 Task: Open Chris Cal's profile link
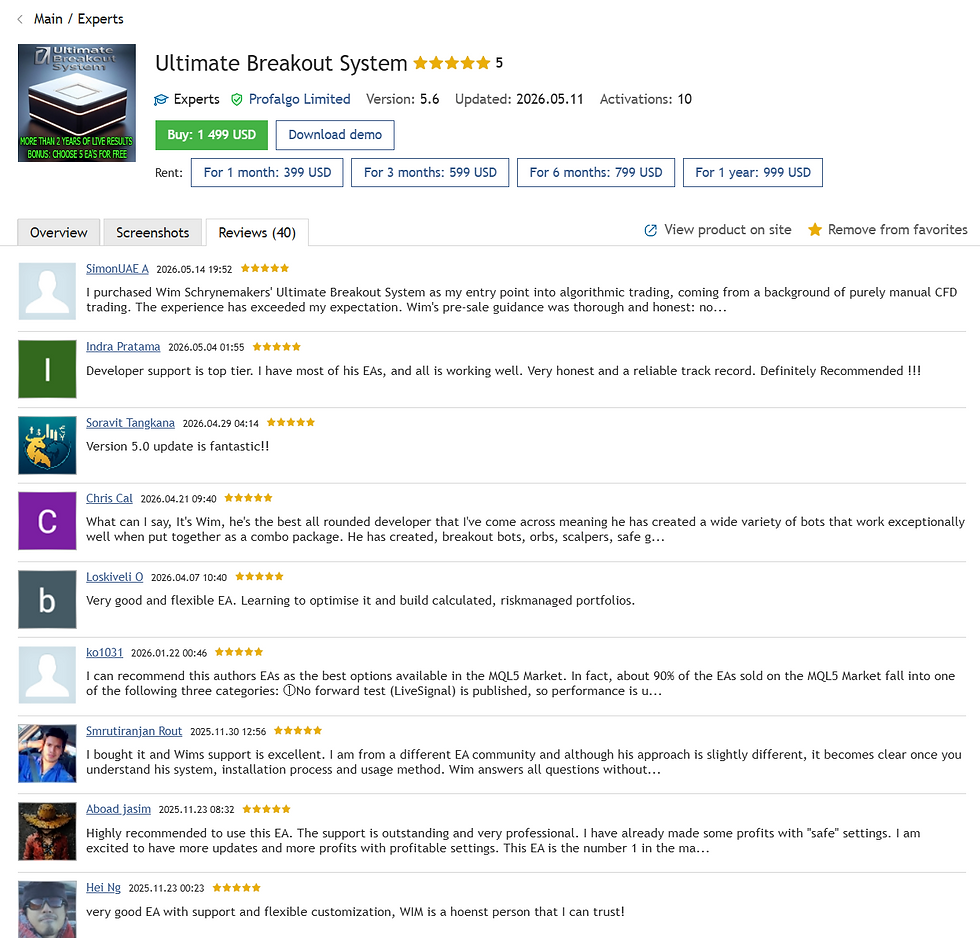tap(109, 499)
